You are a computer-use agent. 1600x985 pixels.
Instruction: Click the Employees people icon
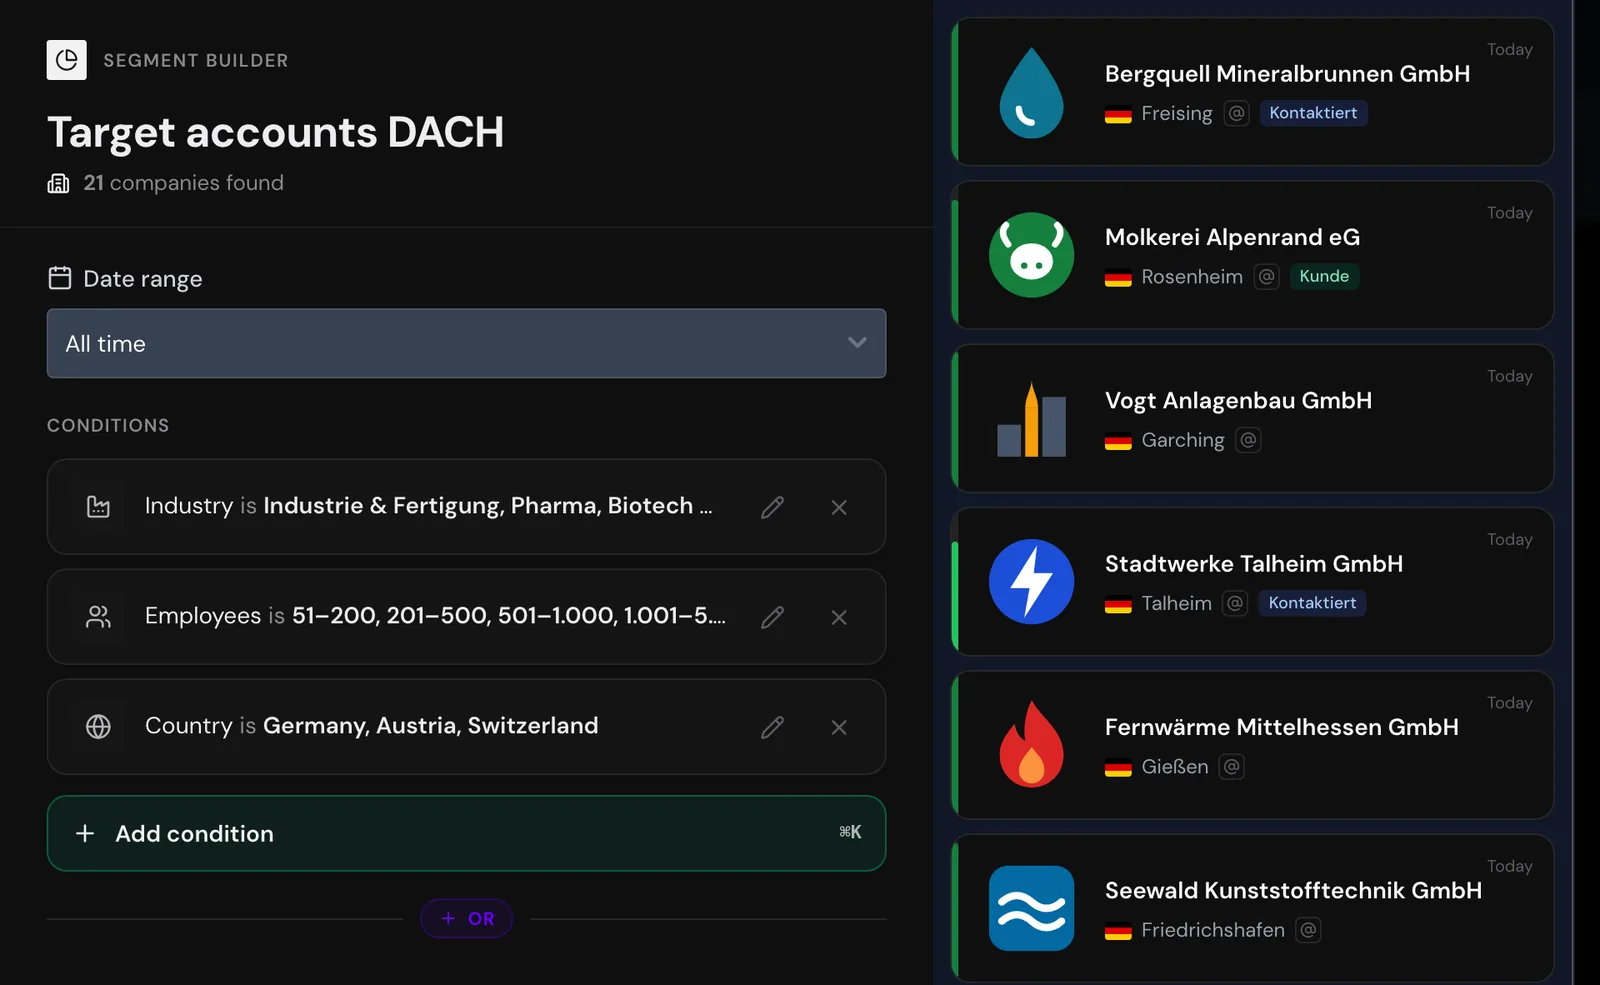pos(98,617)
